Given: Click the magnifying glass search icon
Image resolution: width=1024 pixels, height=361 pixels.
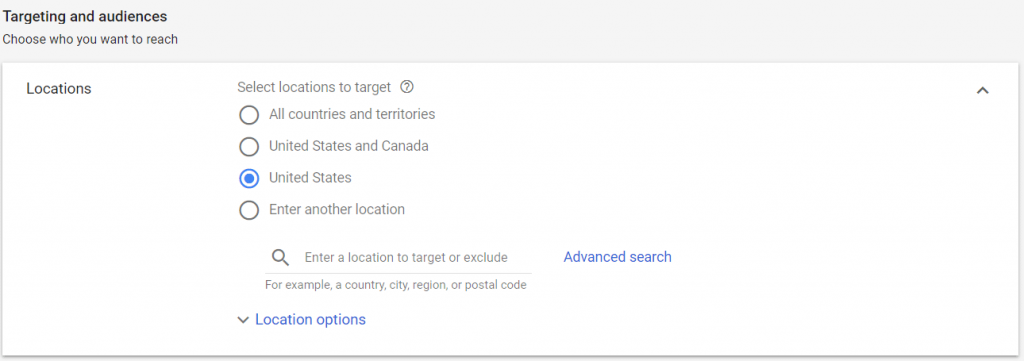Looking at the screenshot, I should coord(280,257).
